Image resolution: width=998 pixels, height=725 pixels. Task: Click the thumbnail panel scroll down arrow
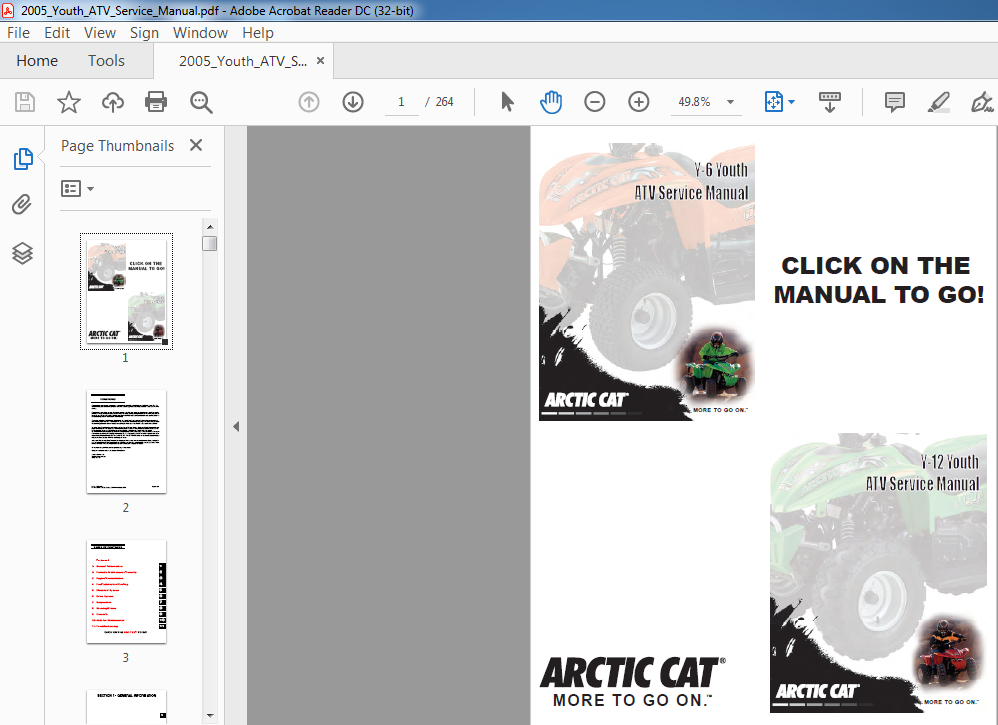[x=209, y=716]
